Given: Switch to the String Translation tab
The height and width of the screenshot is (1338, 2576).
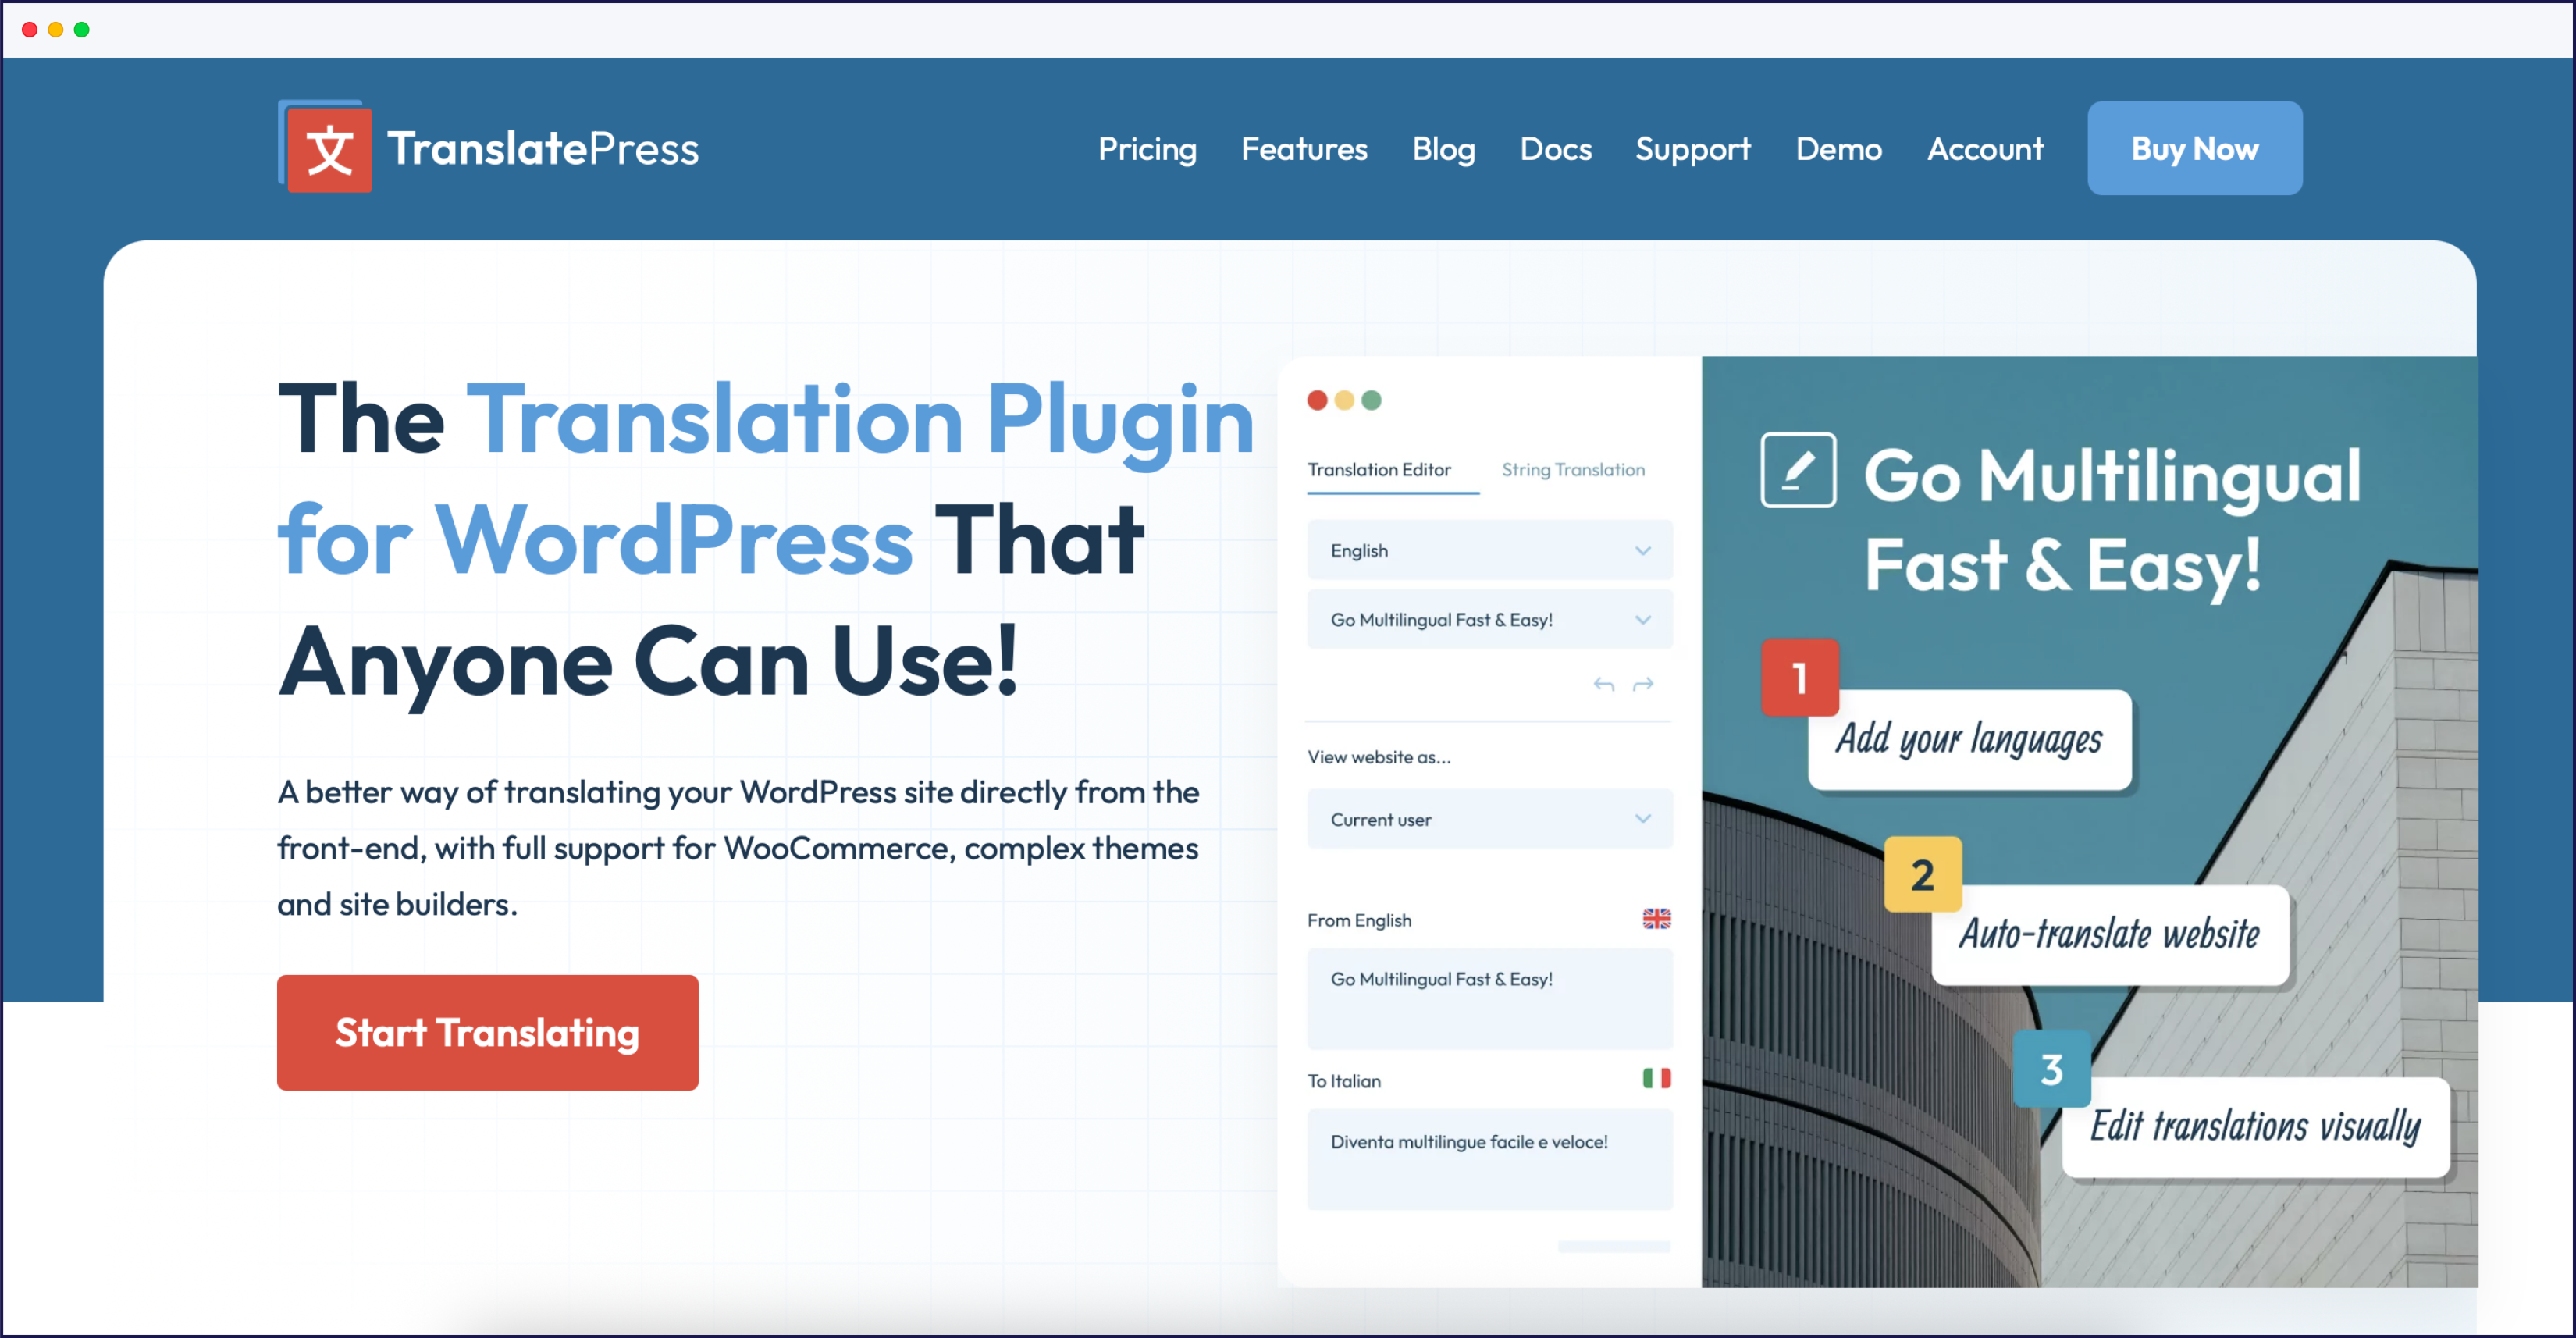Looking at the screenshot, I should [x=1572, y=470].
